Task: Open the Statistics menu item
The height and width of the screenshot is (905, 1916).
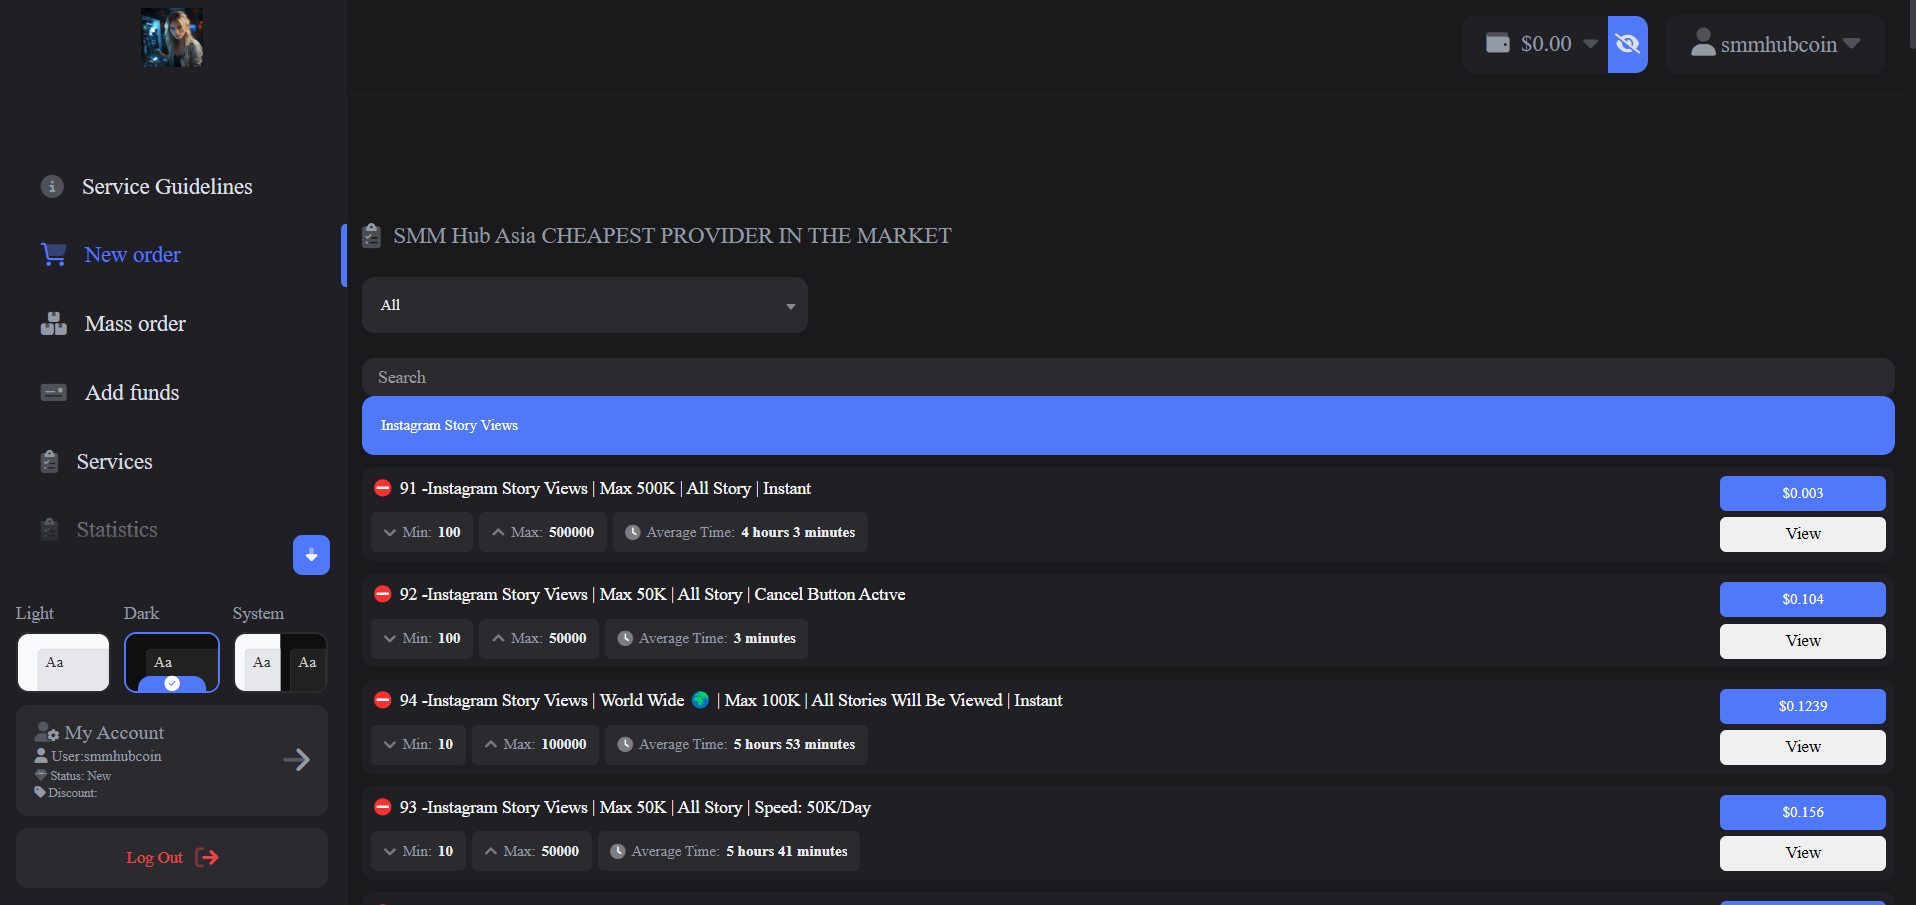Action: pyautogui.click(x=117, y=530)
